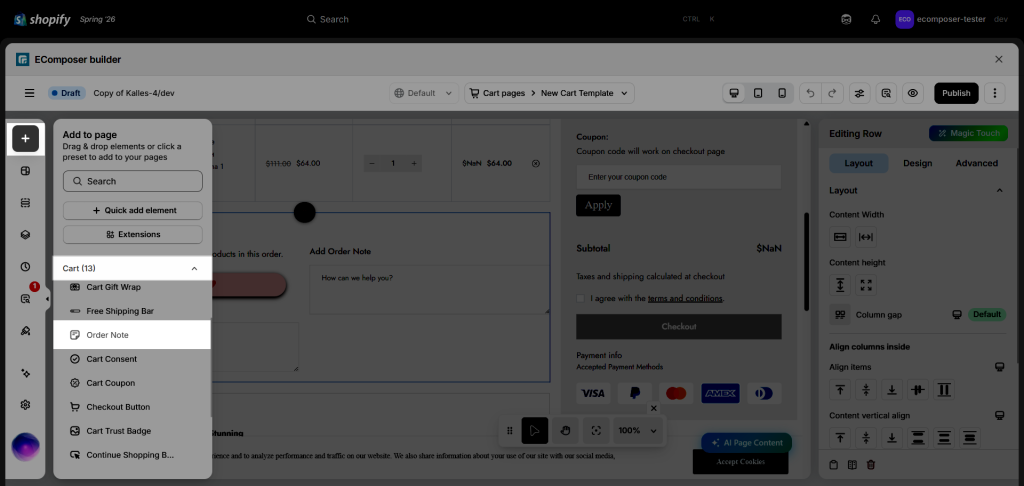Open the layers stack icon in left sidebar

(x=25, y=235)
